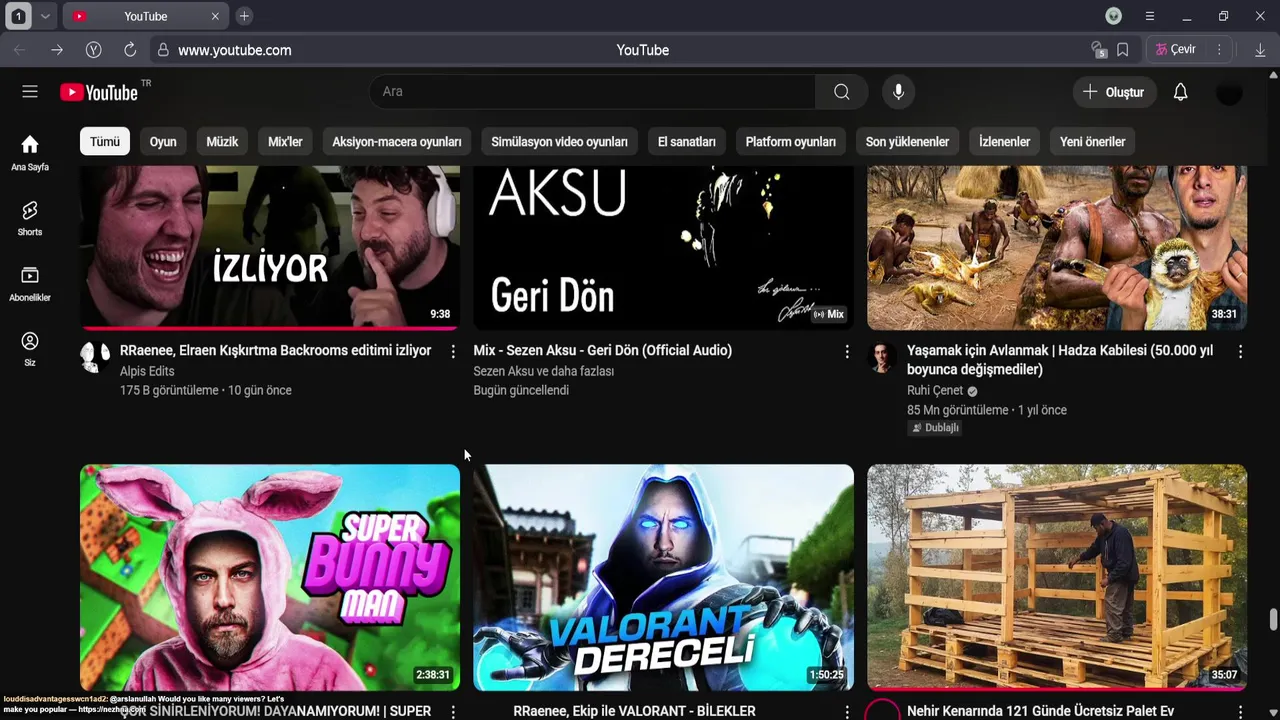The width and height of the screenshot is (1280, 720).
Task: Select Son yüklenenler chip
Action: tap(907, 142)
